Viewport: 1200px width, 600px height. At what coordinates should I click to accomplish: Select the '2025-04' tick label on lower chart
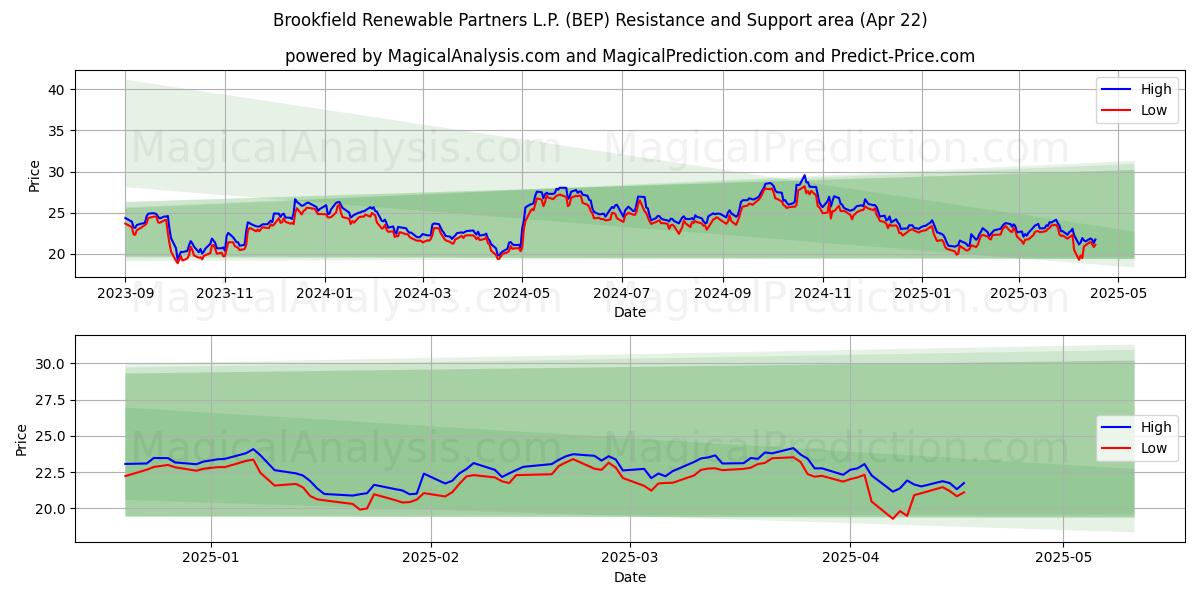tap(850, 556)
